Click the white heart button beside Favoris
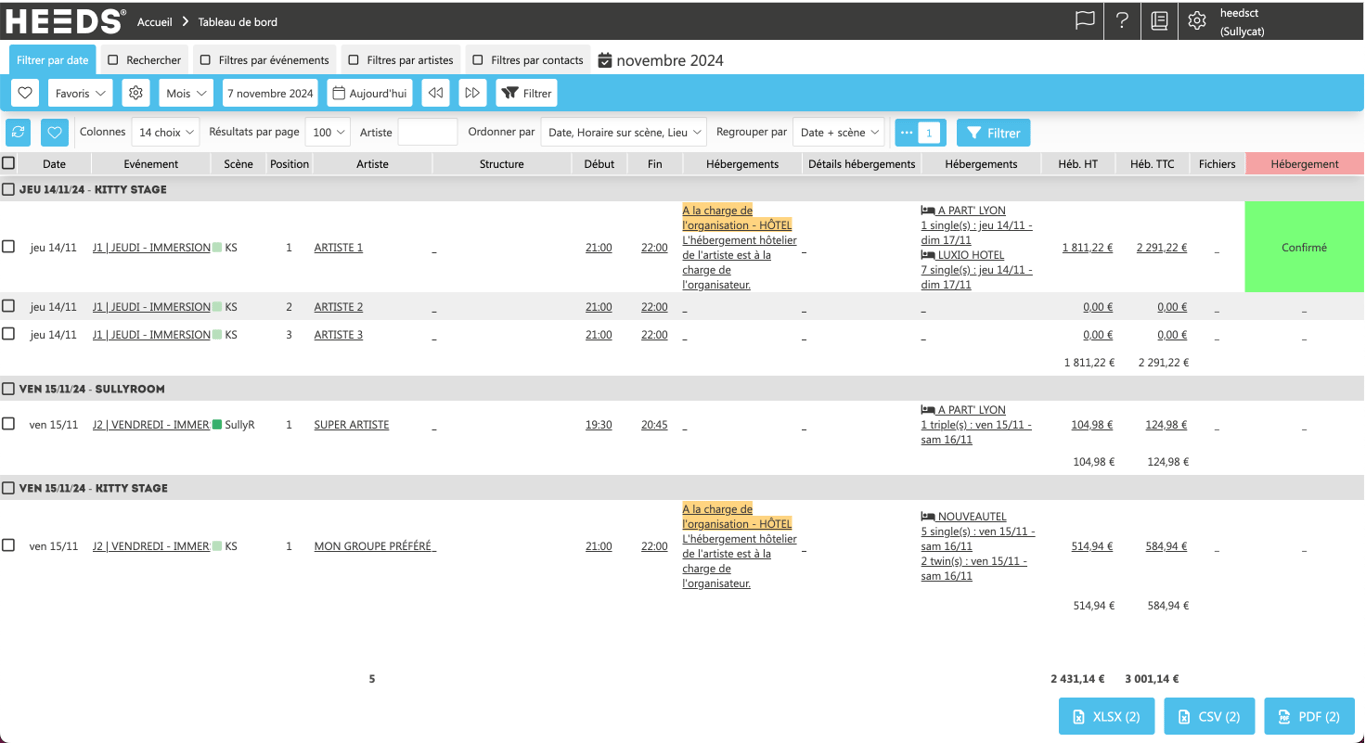The width and height of the screenshot is (1366, 743). 25,93
